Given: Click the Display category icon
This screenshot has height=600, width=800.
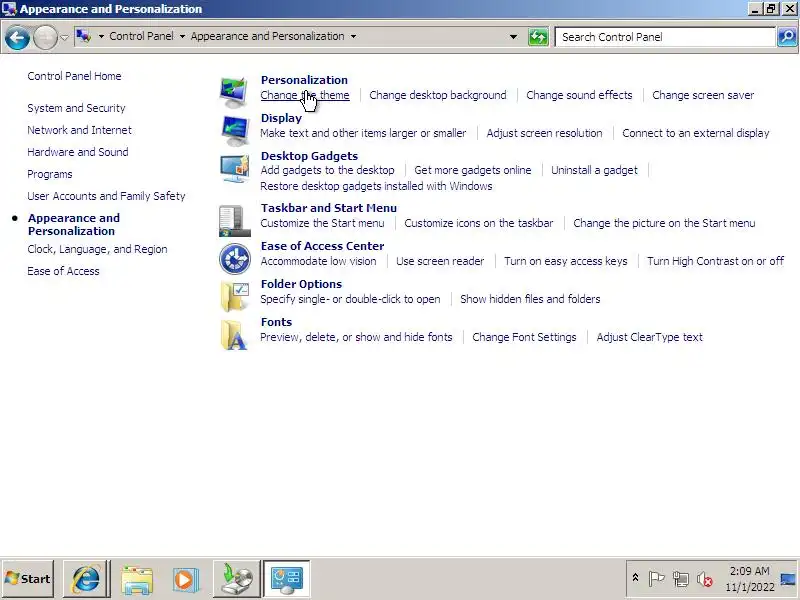Looking at the screenshot, I should (x=235, y=130).
